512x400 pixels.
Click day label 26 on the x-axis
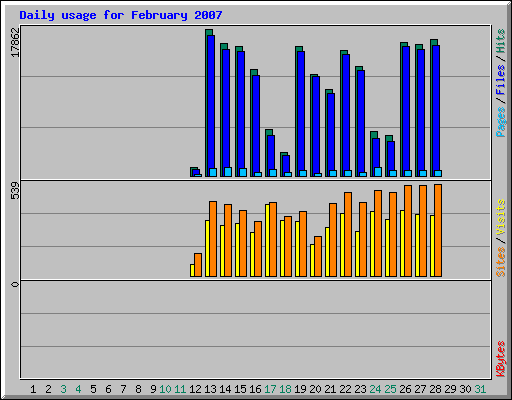[x=405, y=389]
